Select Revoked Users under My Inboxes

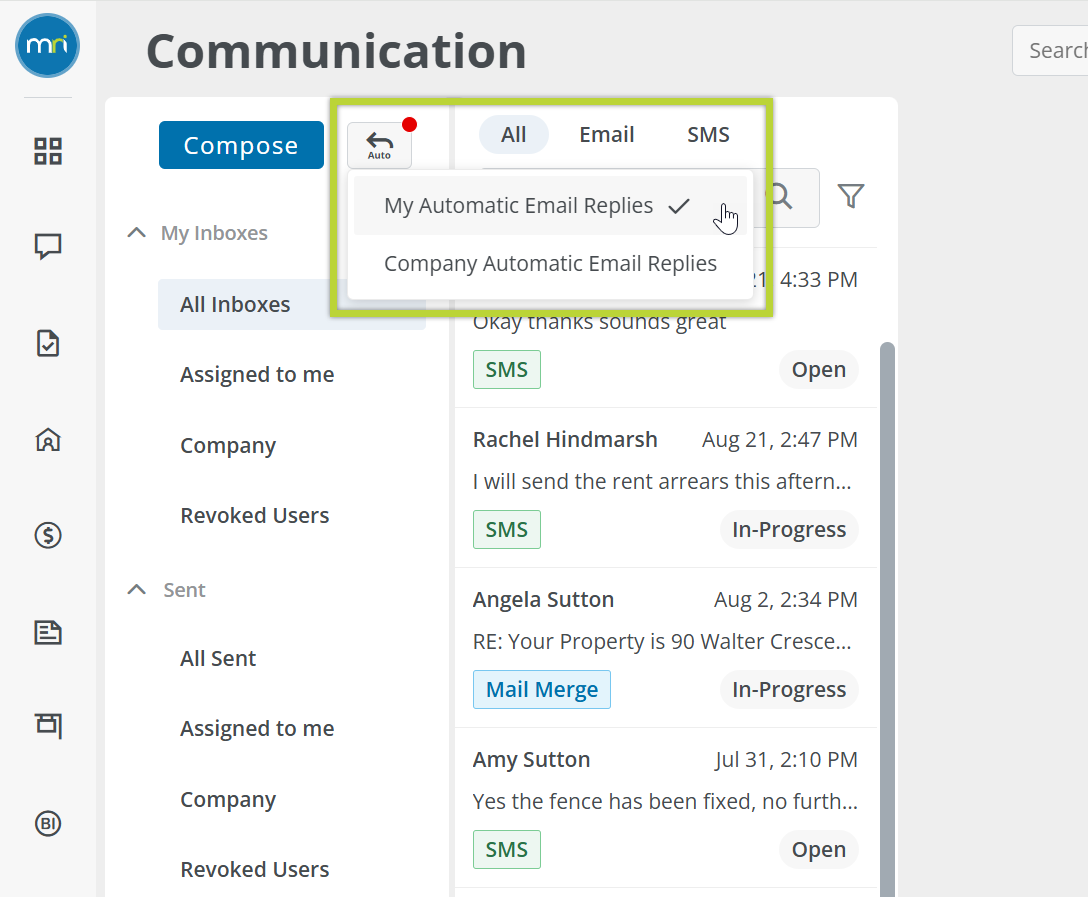(254, 516)
